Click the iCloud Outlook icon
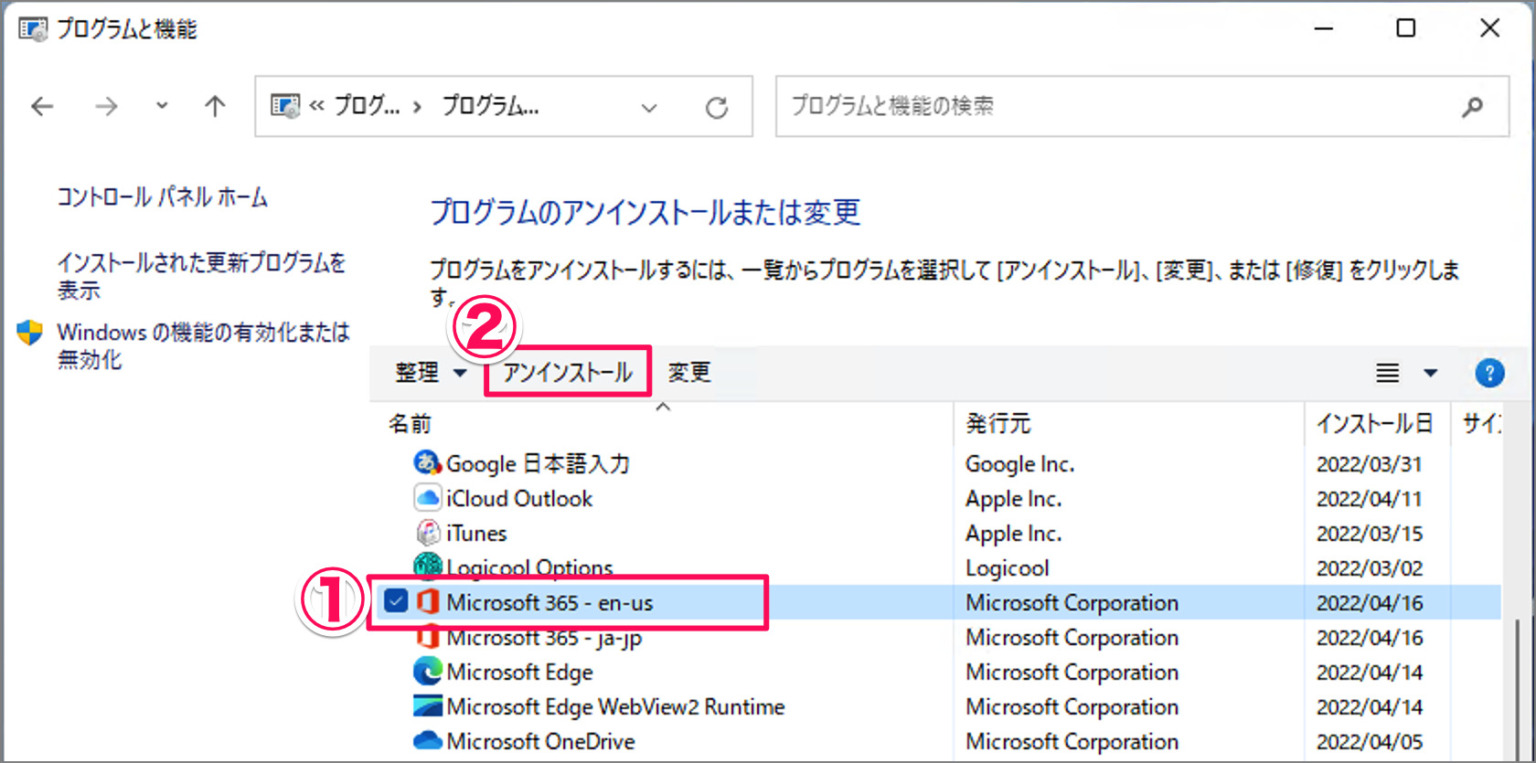Screen dimensions: 1536x763 coord(428,498)
